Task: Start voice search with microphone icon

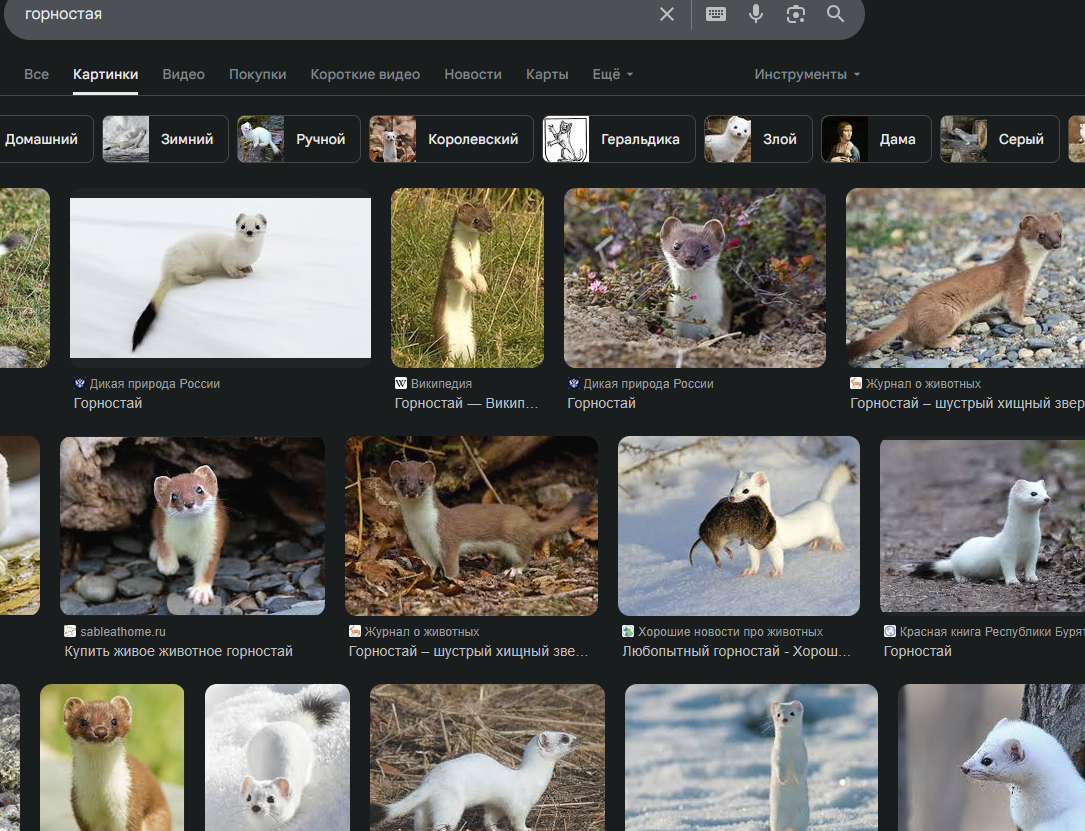Action: pos(756,14)
